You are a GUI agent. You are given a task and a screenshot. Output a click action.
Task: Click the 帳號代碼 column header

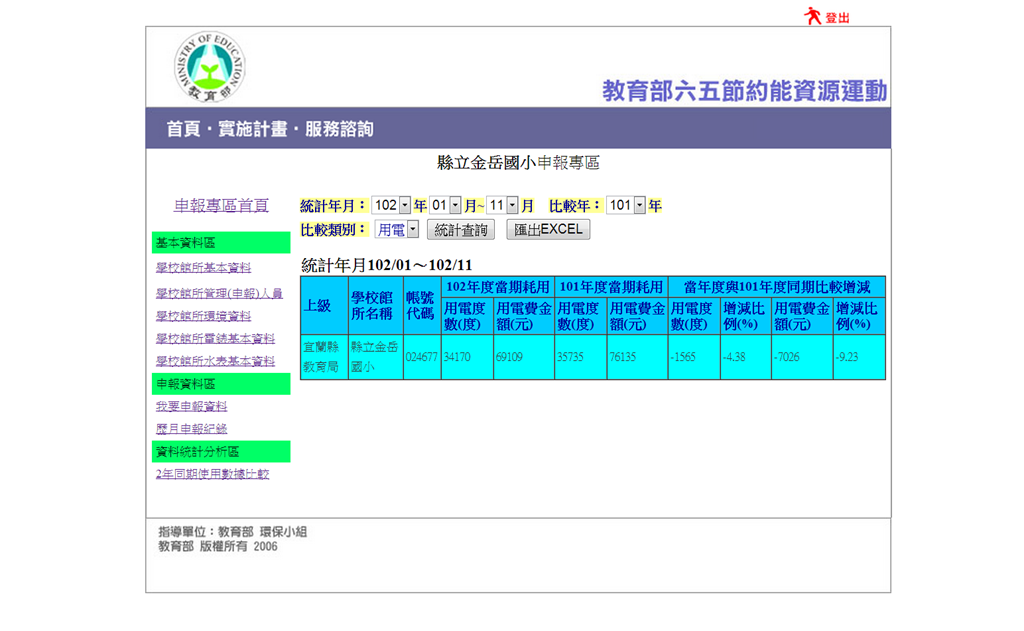pos(422,306)
